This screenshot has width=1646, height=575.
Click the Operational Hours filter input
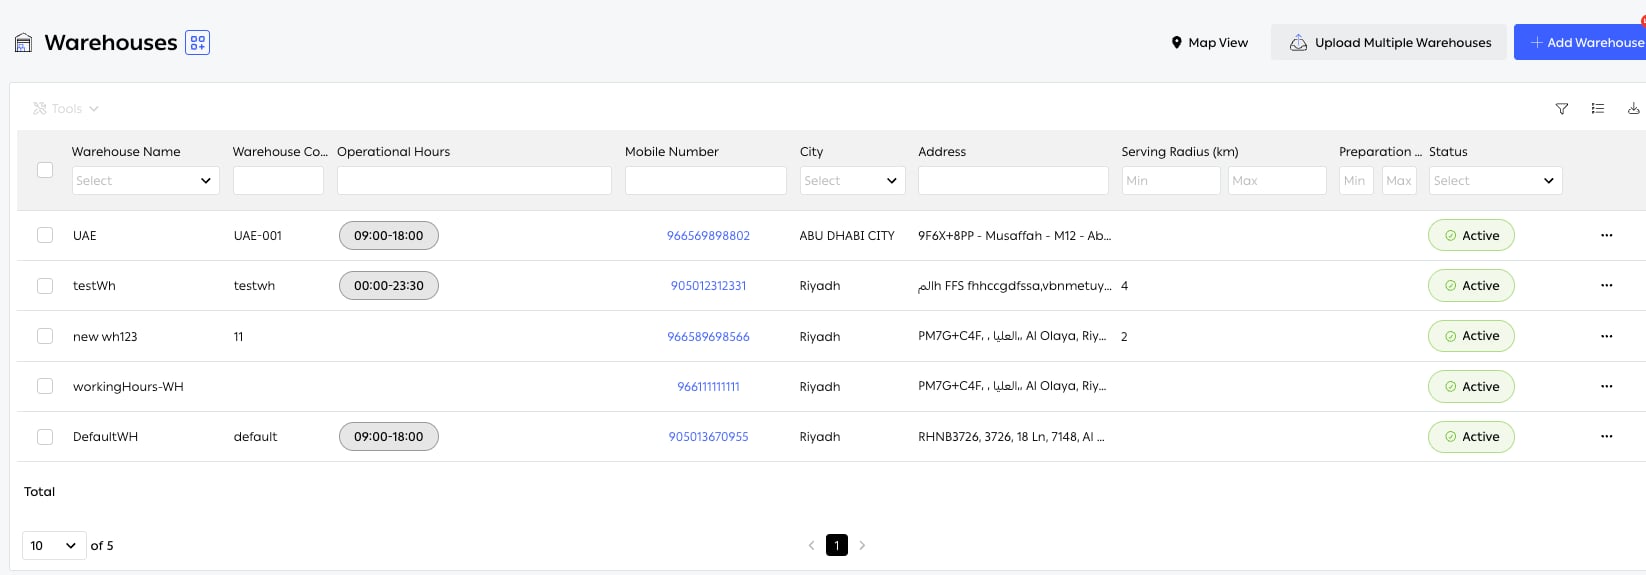point(474,180)
